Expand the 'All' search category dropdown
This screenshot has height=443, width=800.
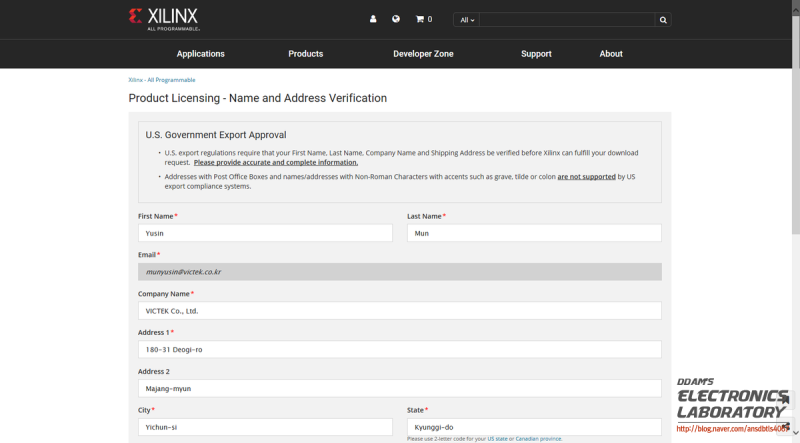[x=467, y=19]
